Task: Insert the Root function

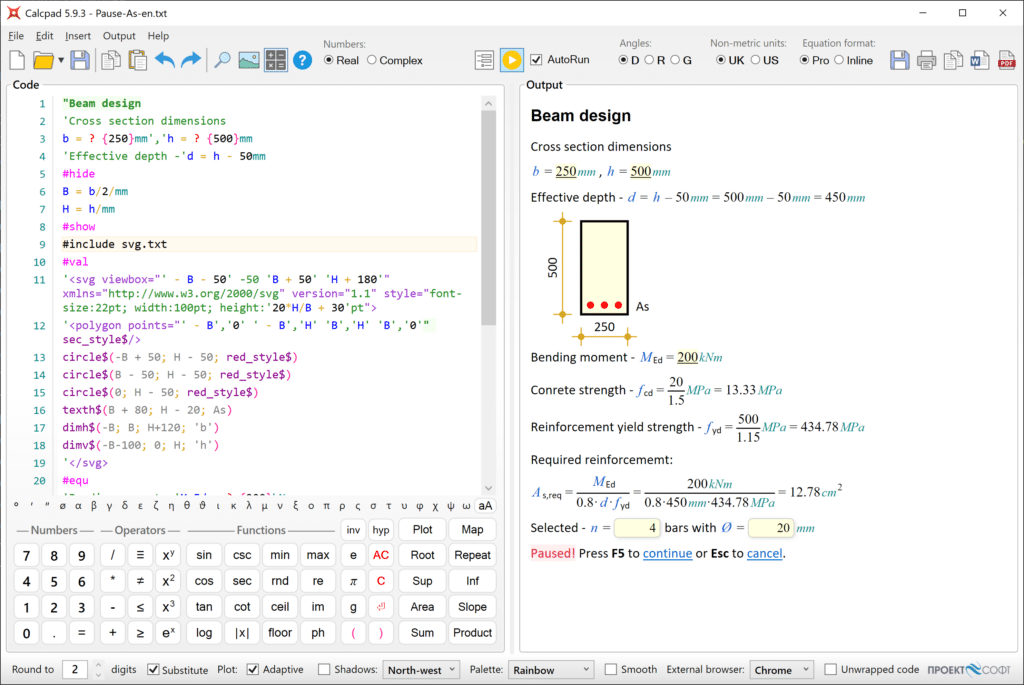Action: [x=422, y=555]
